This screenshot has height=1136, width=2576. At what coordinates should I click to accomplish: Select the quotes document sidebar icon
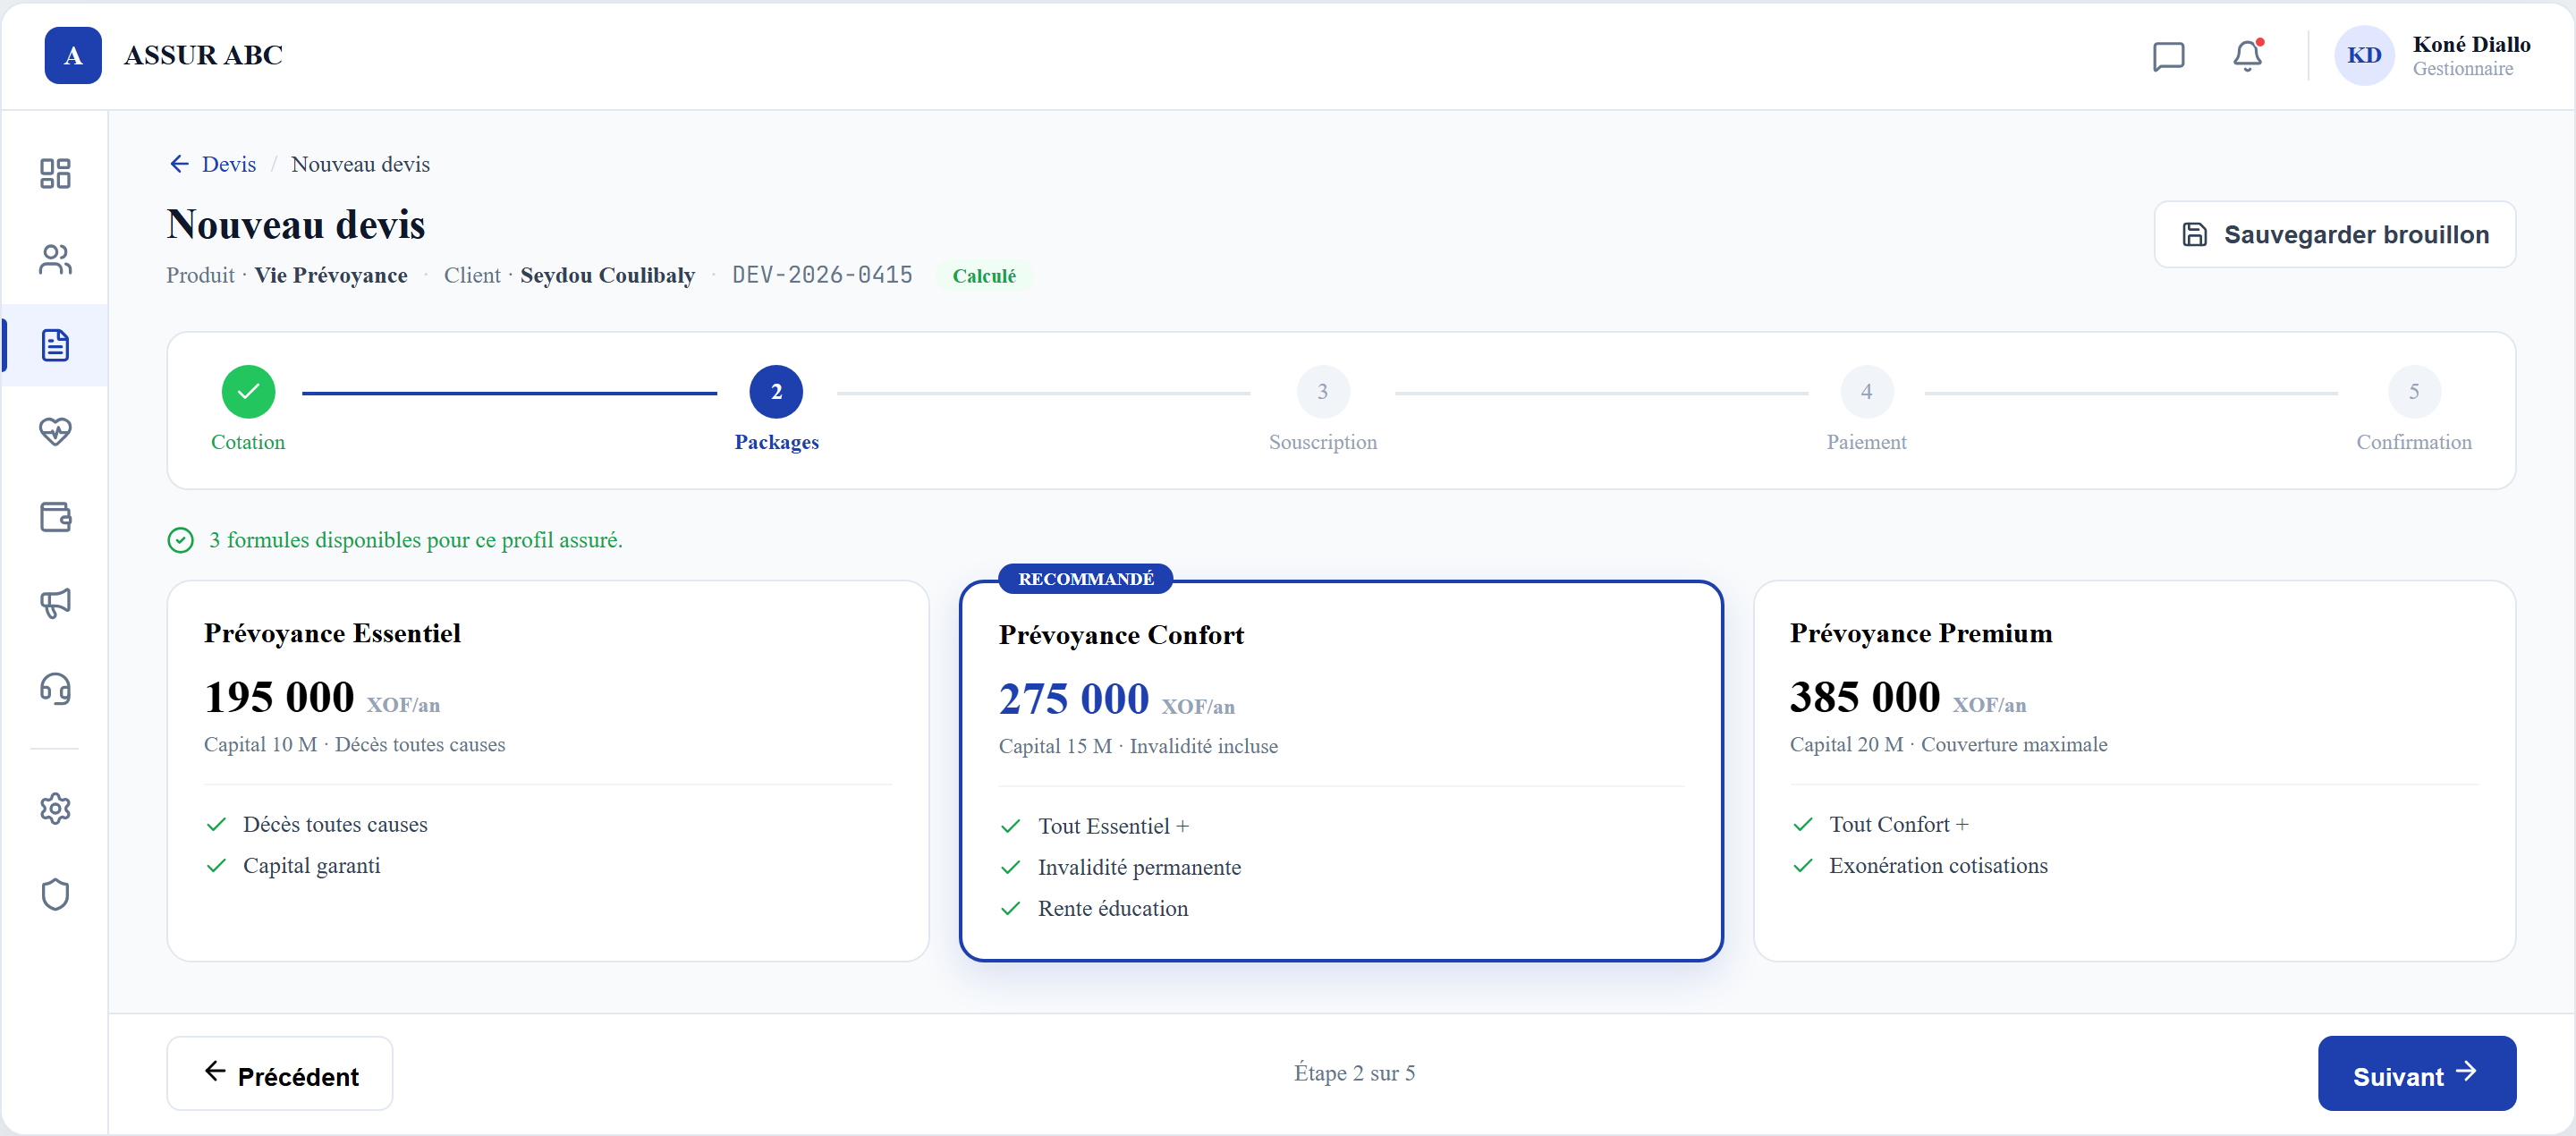pyautogui.click(x=55, y=345)
